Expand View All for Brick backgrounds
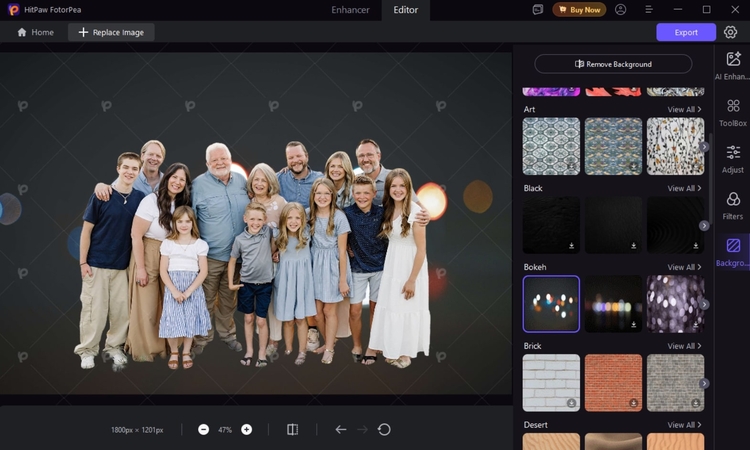The height and width of the screenshot is (450, 750). (684, 346)
